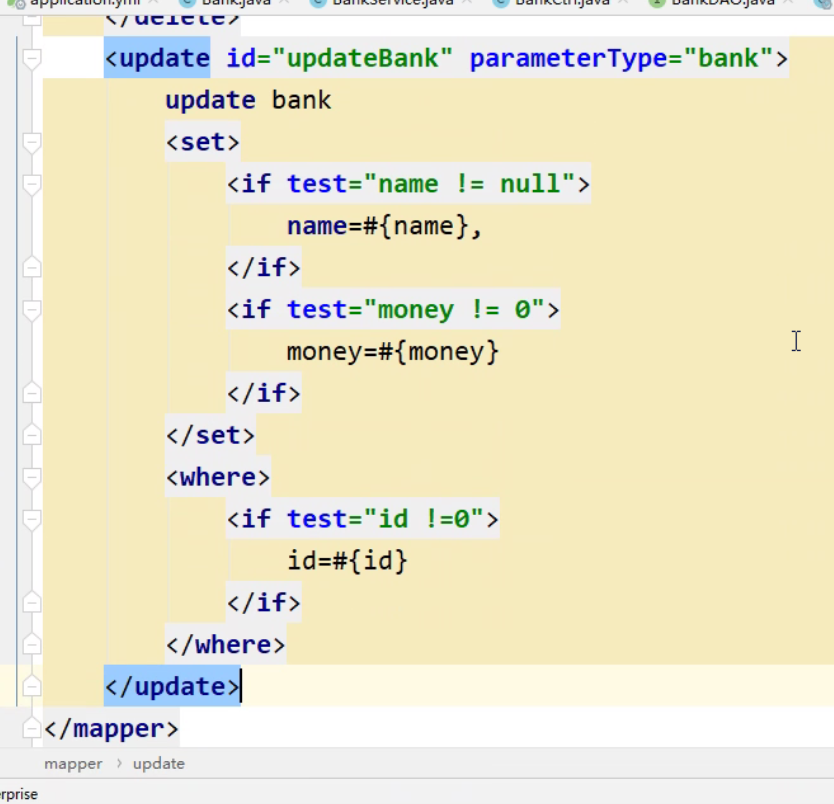This screenshot has width=834, height=804.
Task: Open the BankCtrl.java editor tab
Action: (562, 3)
